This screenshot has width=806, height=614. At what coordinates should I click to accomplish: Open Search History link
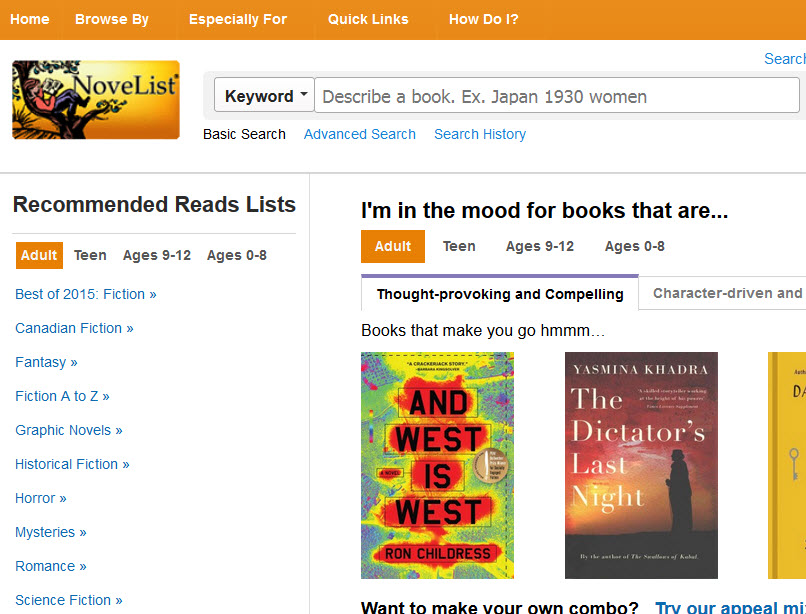tap(480, 134)
